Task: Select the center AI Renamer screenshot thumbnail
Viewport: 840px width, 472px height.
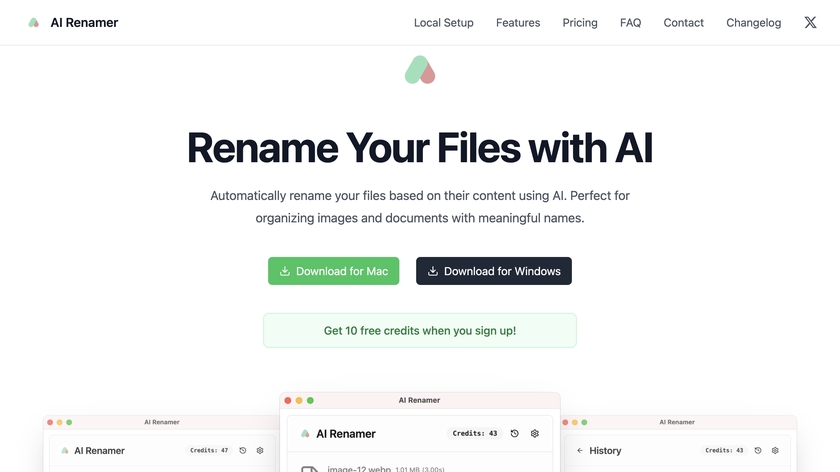Action: coord(420,432)
